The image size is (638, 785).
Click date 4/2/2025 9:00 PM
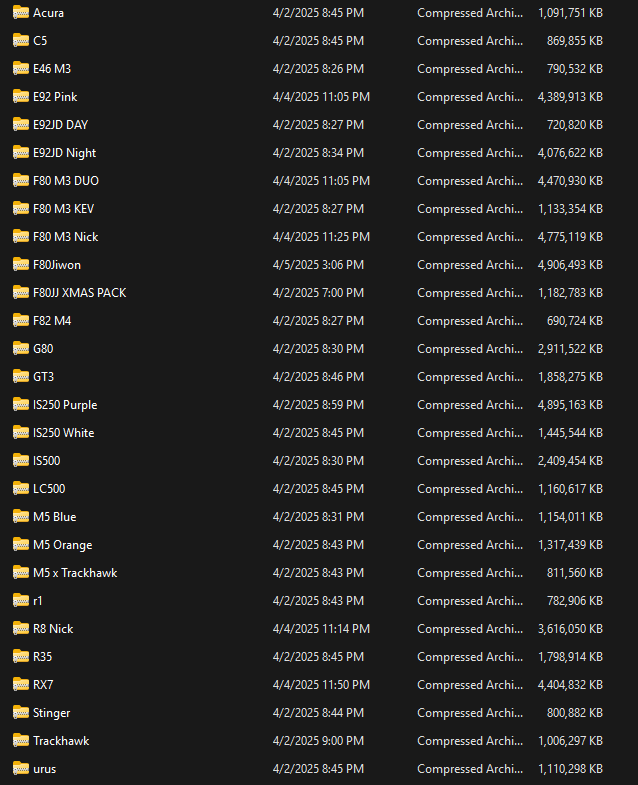point(318,741)
